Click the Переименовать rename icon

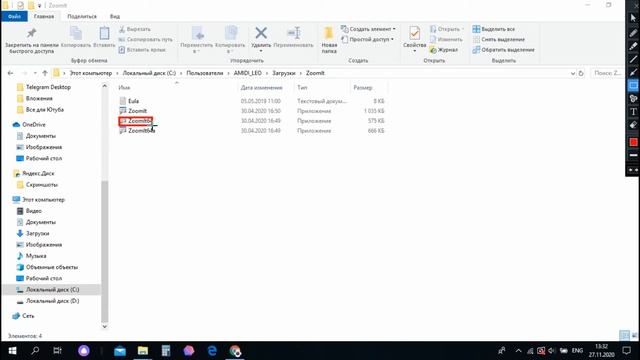(x=293, y=33)
